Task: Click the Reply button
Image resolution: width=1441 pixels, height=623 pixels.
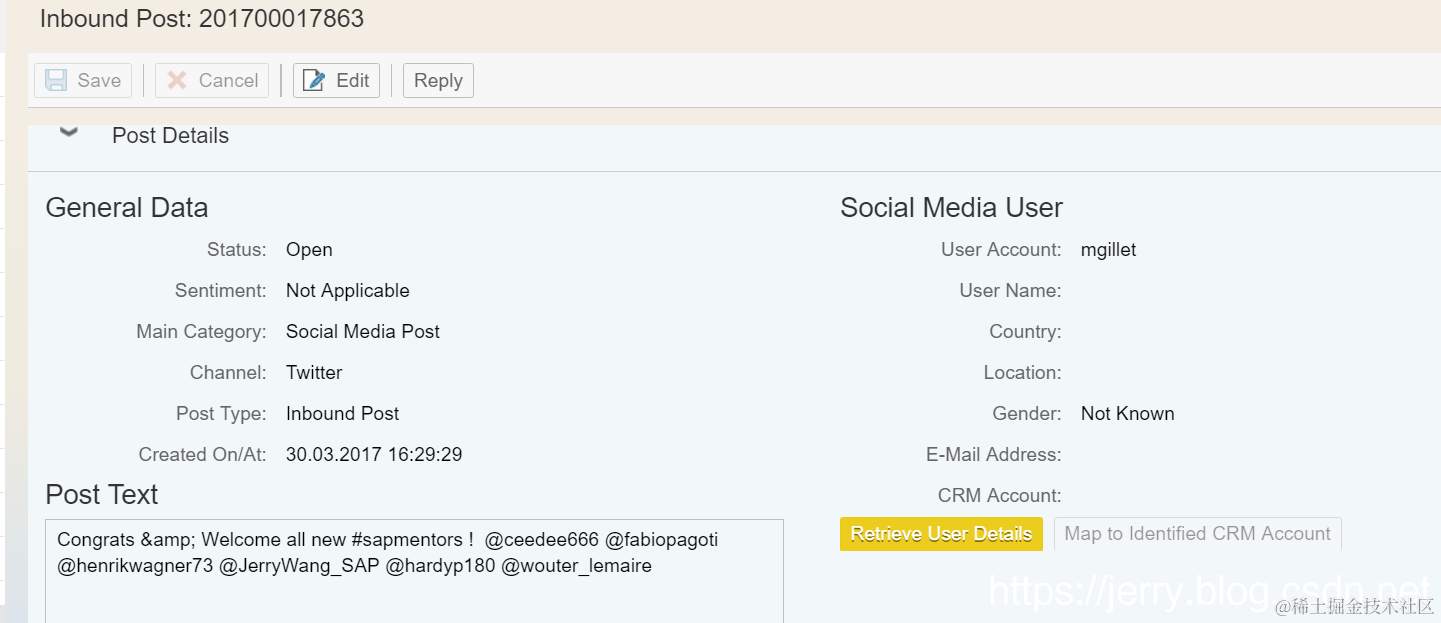Action: pos(438,81)
